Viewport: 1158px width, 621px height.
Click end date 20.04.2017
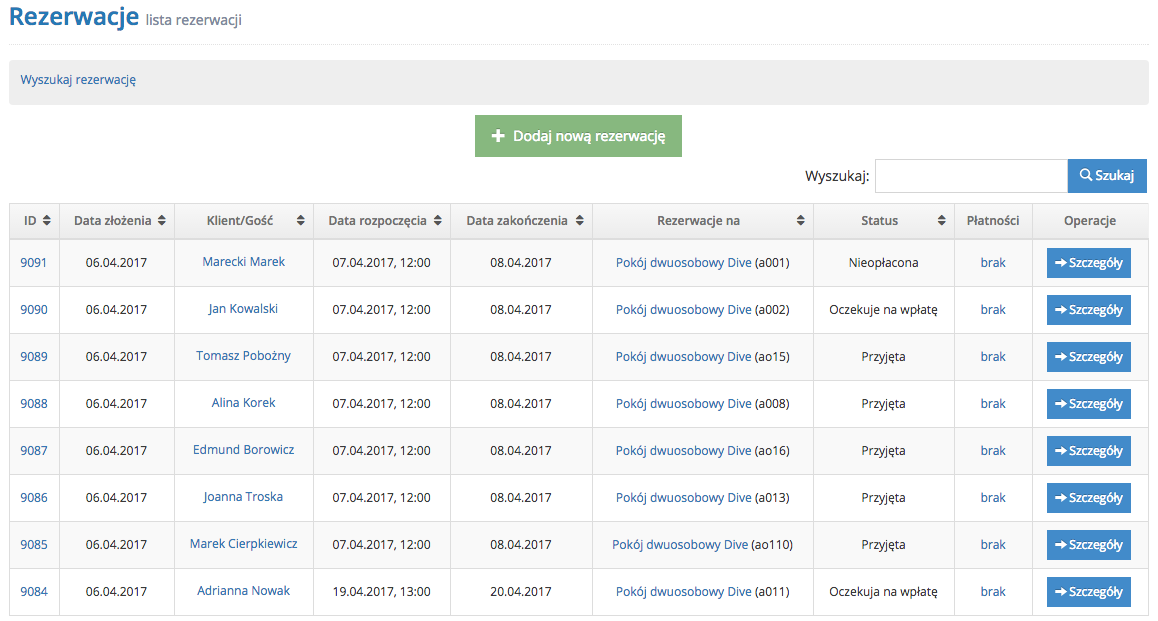521,591
